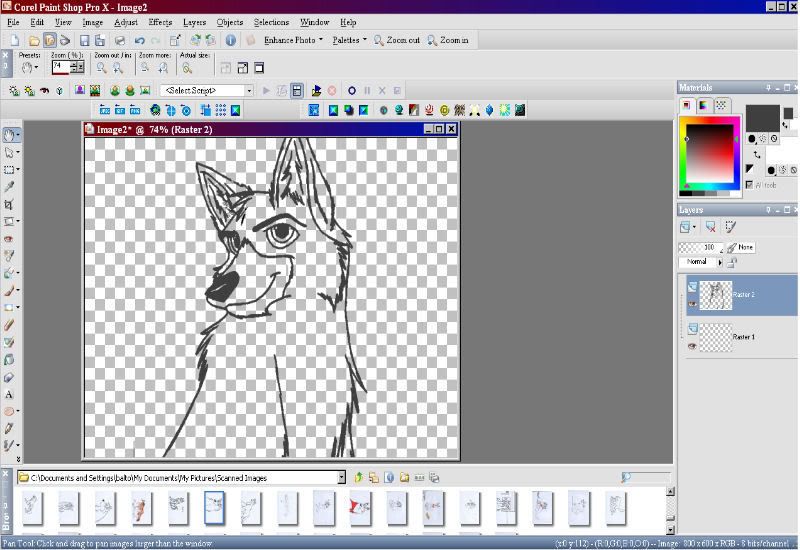The image size is (800, 550).
Task: Open the Layers menu
Action: click(194, 22)
